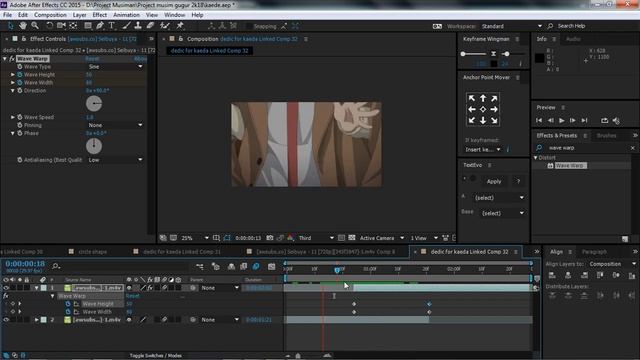Select the Unified Camera tool
The height and width of the screenshot is (360, 640).
(x=61, y=26)
